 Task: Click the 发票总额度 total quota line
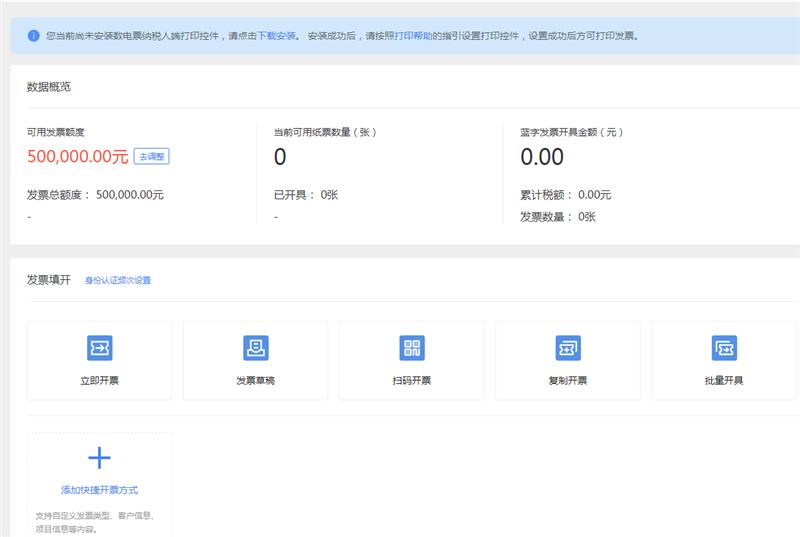95,195
